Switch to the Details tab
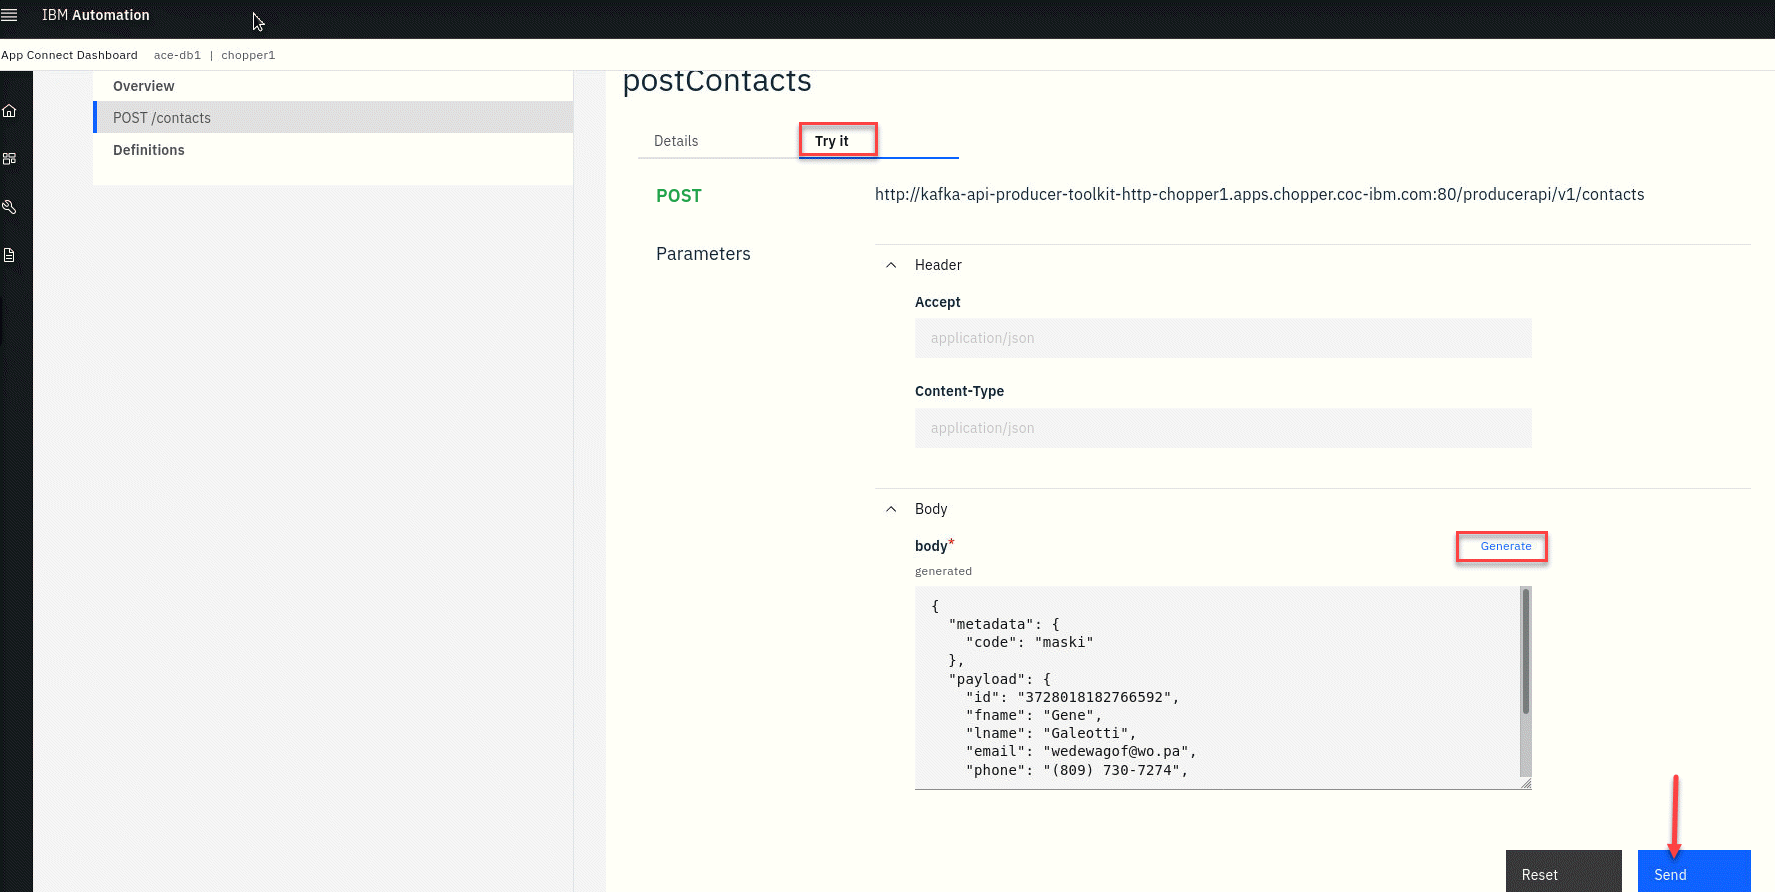 [676, 141]
